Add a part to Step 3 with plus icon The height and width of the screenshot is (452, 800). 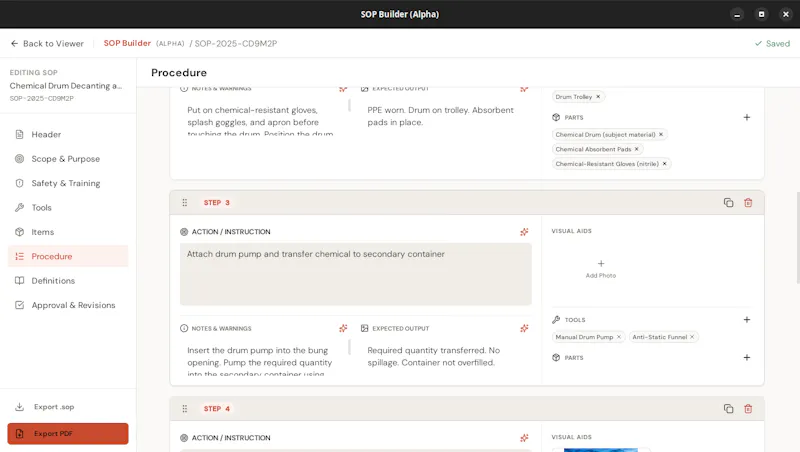click(x=746, y=358)
